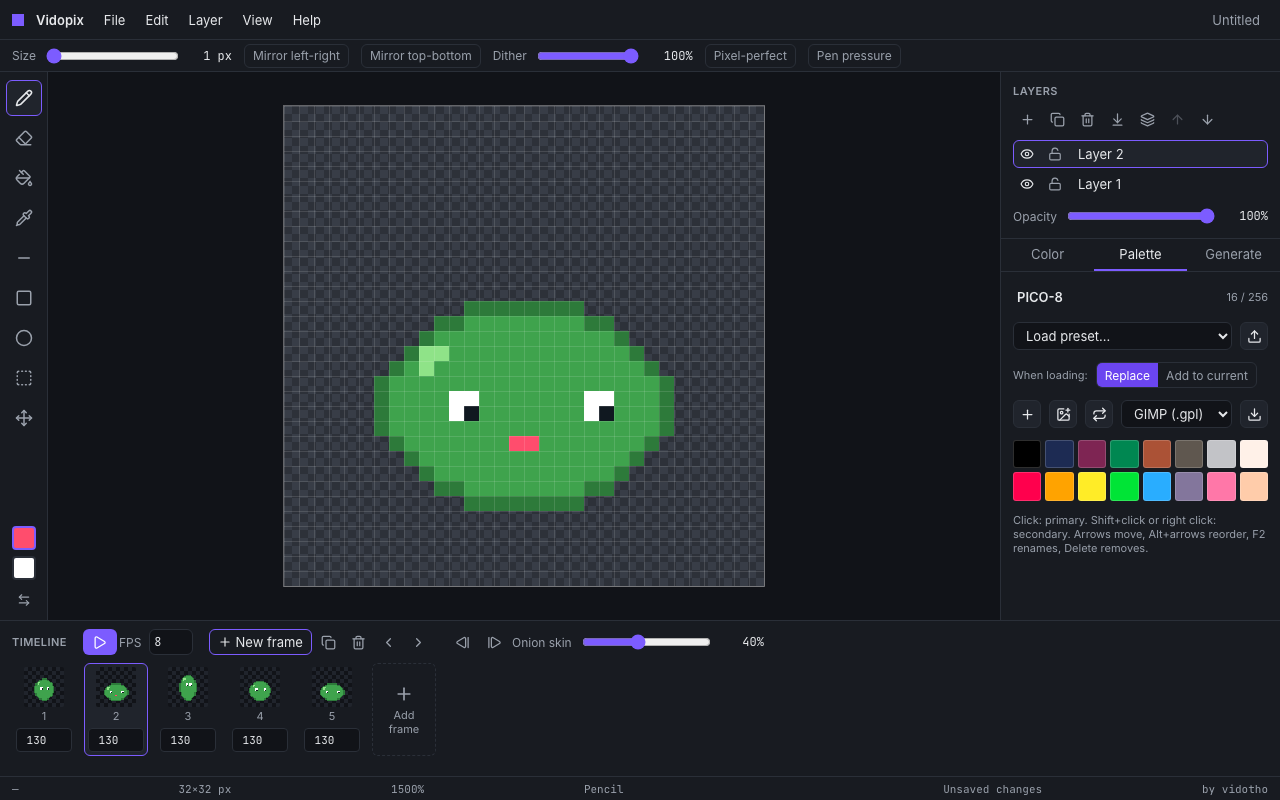The height and width of the screenshot is (800, 1280).
Task: Extract palette from image icon
Action: [x=1063, y=414]
